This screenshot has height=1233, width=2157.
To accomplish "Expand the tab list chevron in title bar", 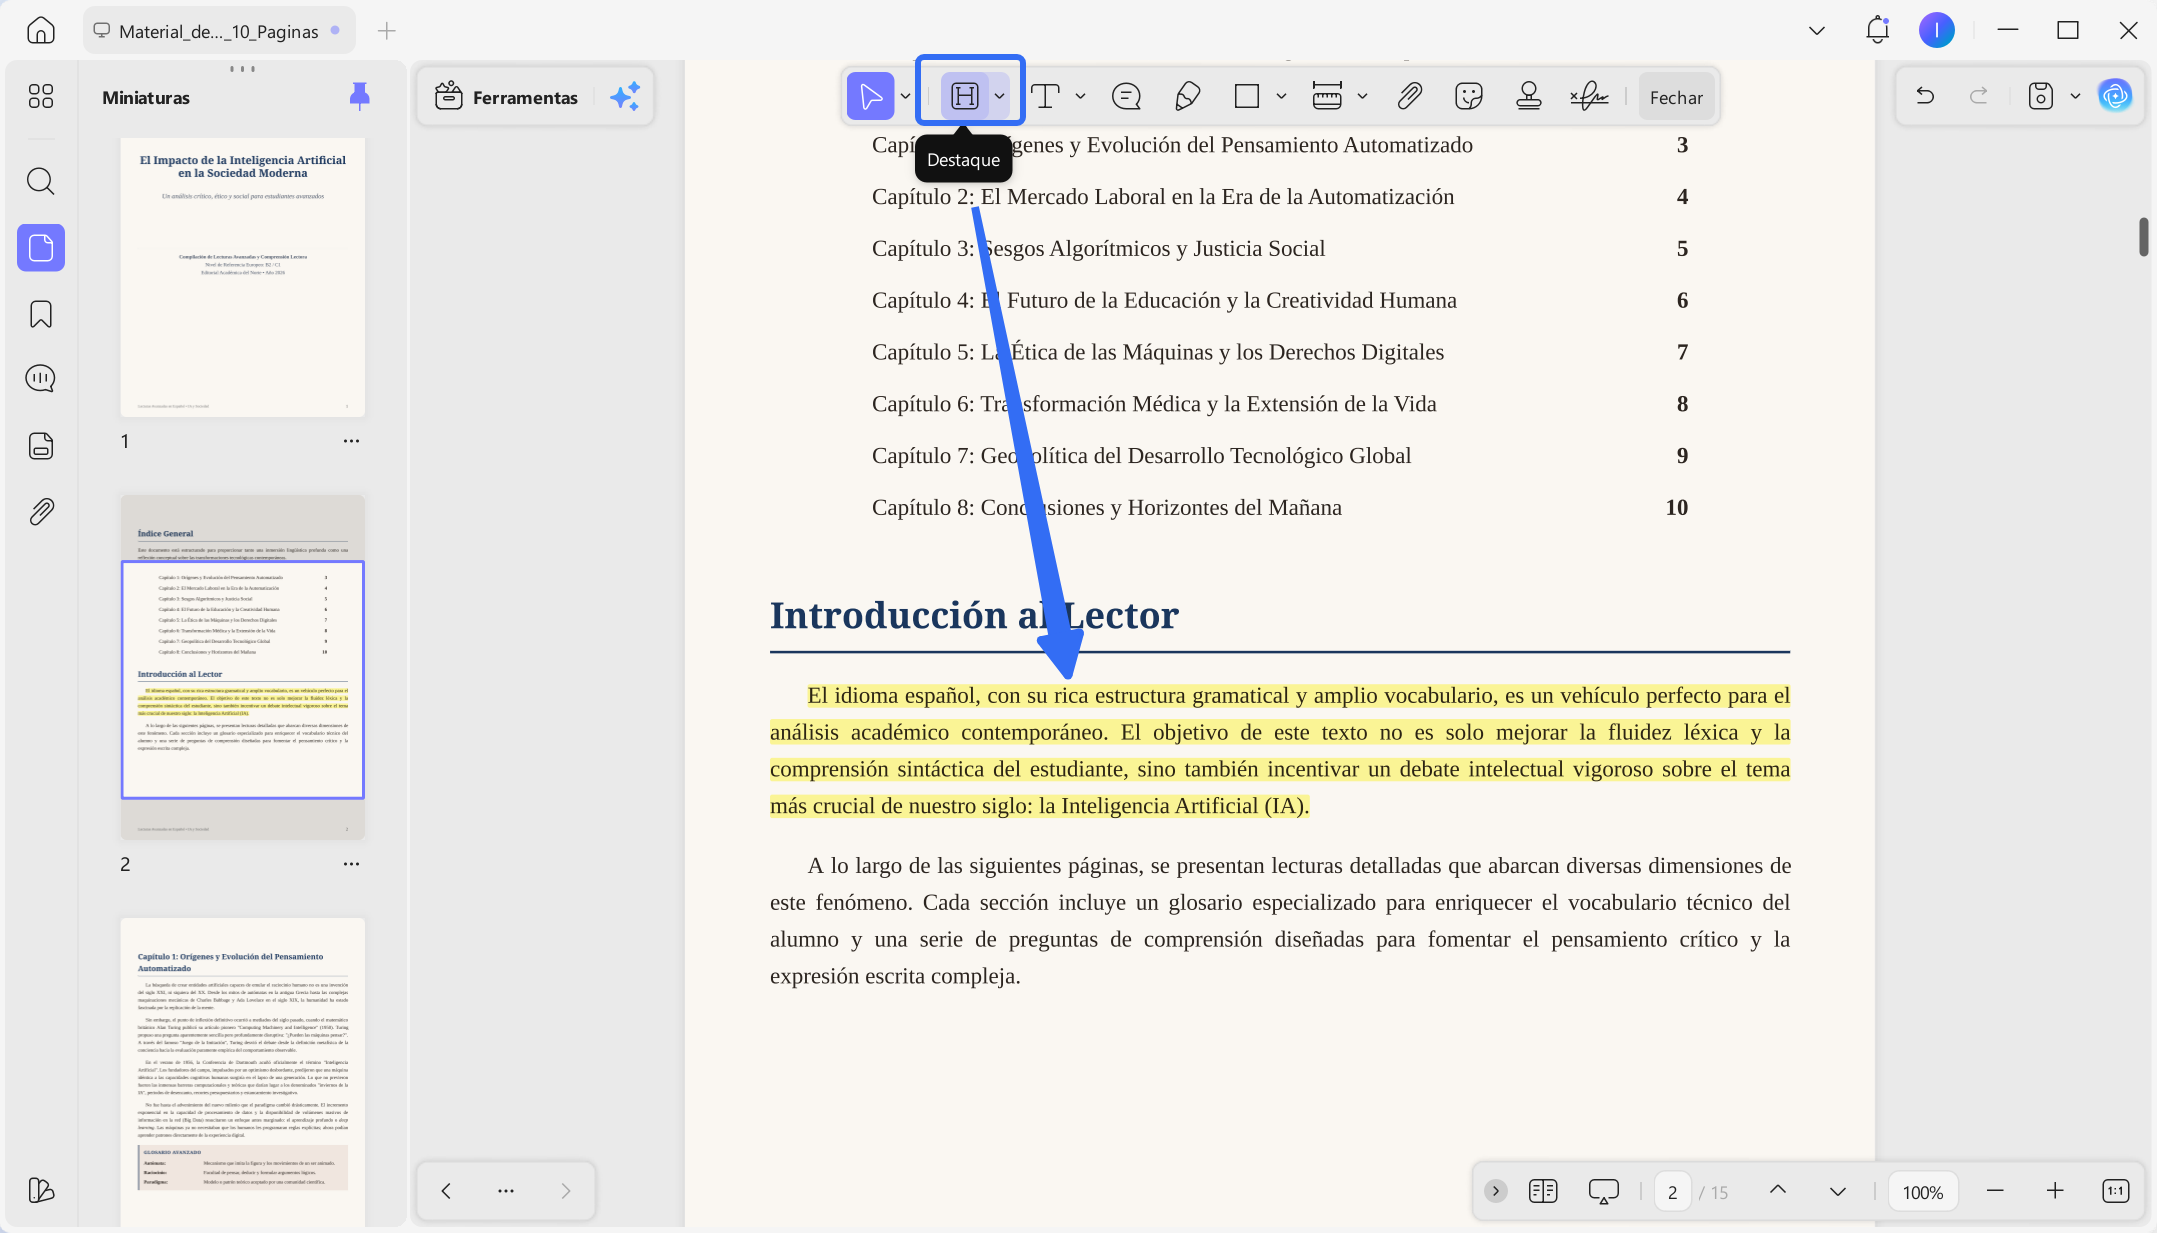I will pos(1817,31).
